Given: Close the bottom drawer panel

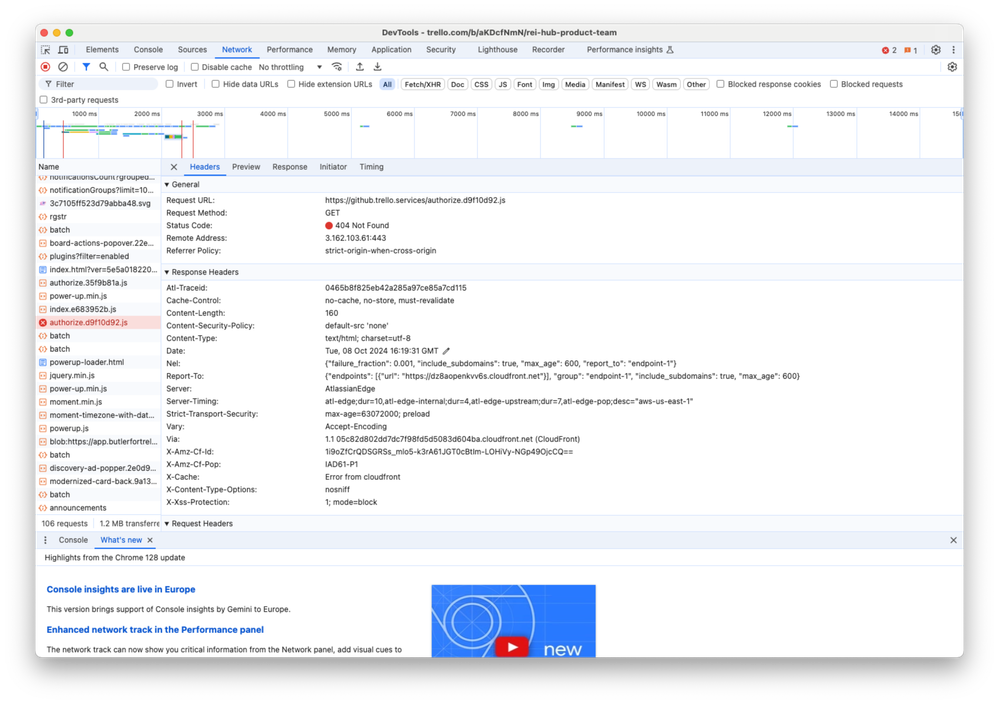Looking at the screenshot, I should click(x=953, y=540).
